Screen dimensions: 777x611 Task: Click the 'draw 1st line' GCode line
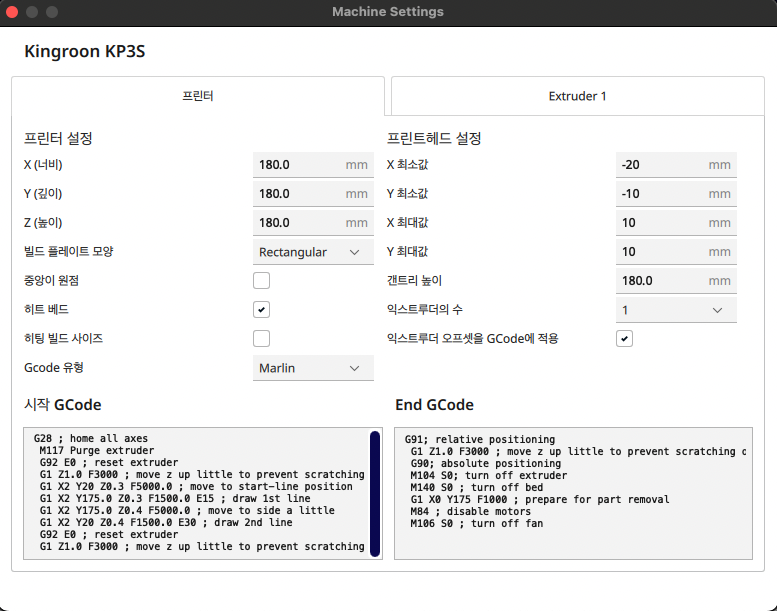pyautogui.click(x=175, y=499)
